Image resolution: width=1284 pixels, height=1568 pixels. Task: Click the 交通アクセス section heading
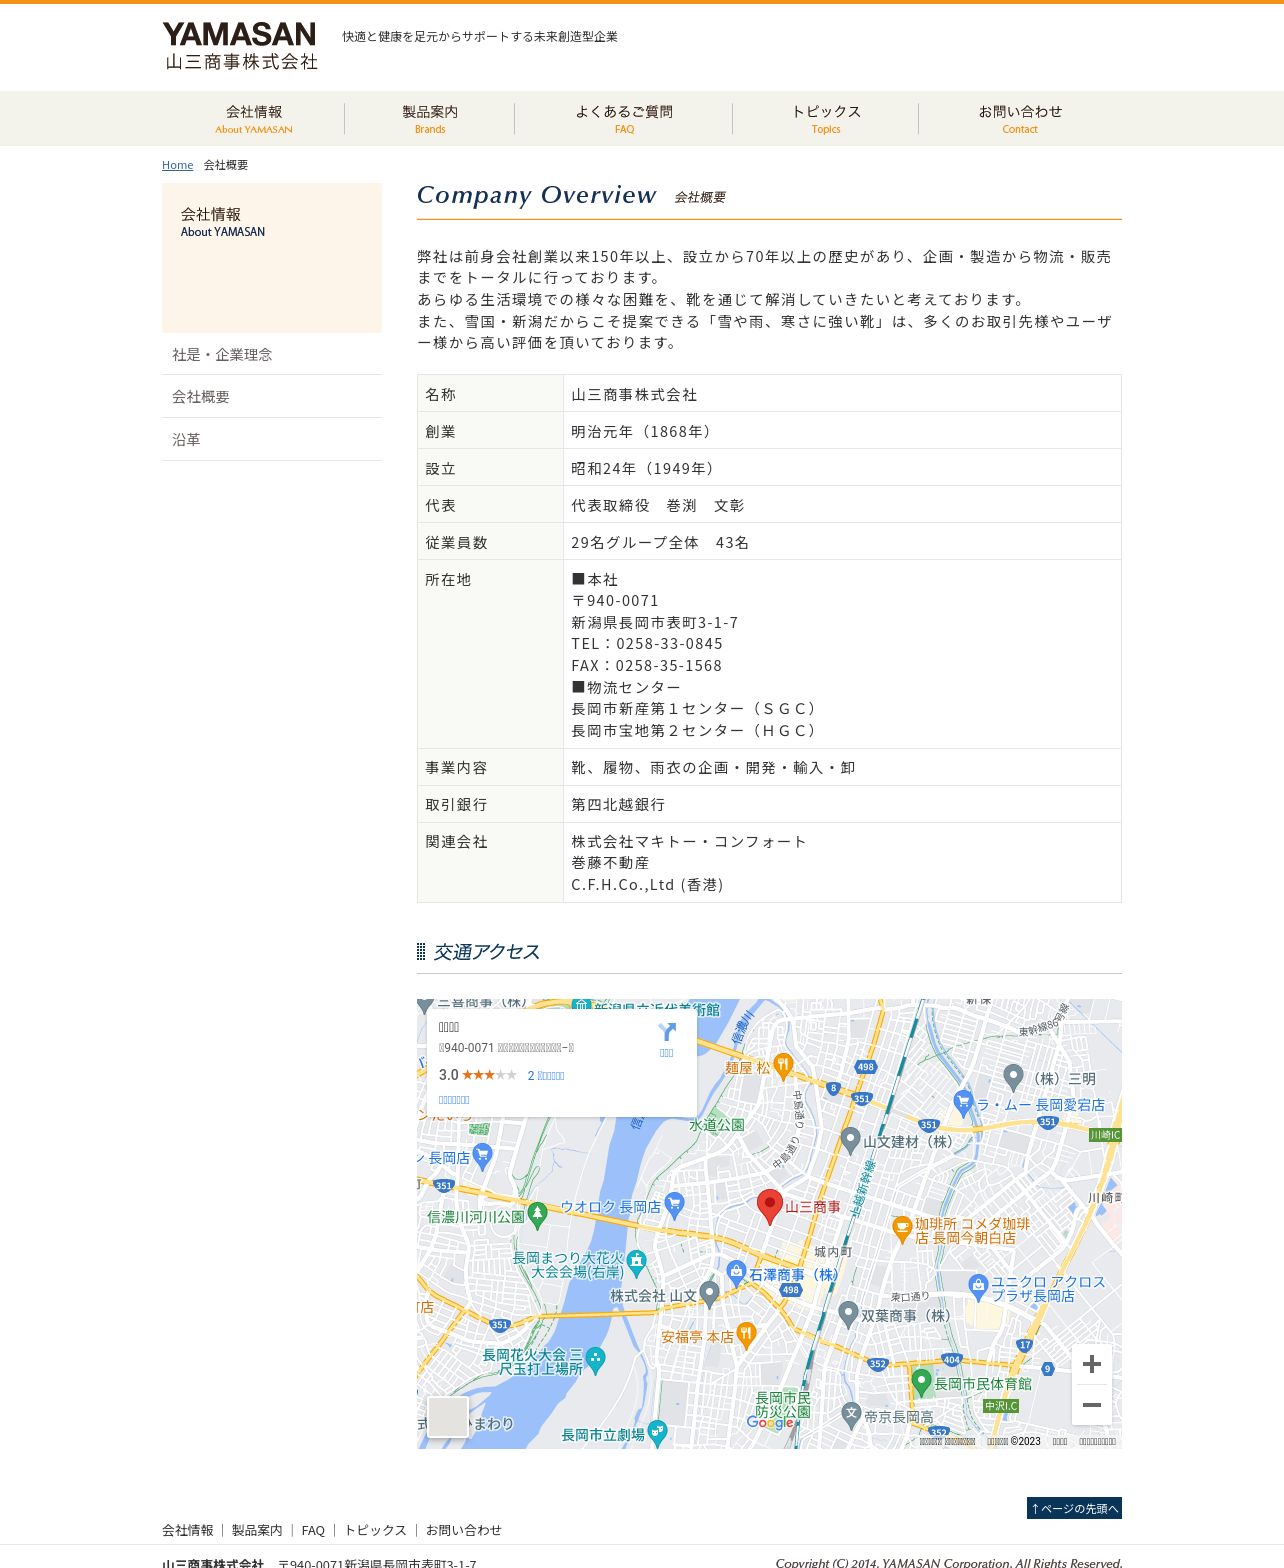point(486,952)
